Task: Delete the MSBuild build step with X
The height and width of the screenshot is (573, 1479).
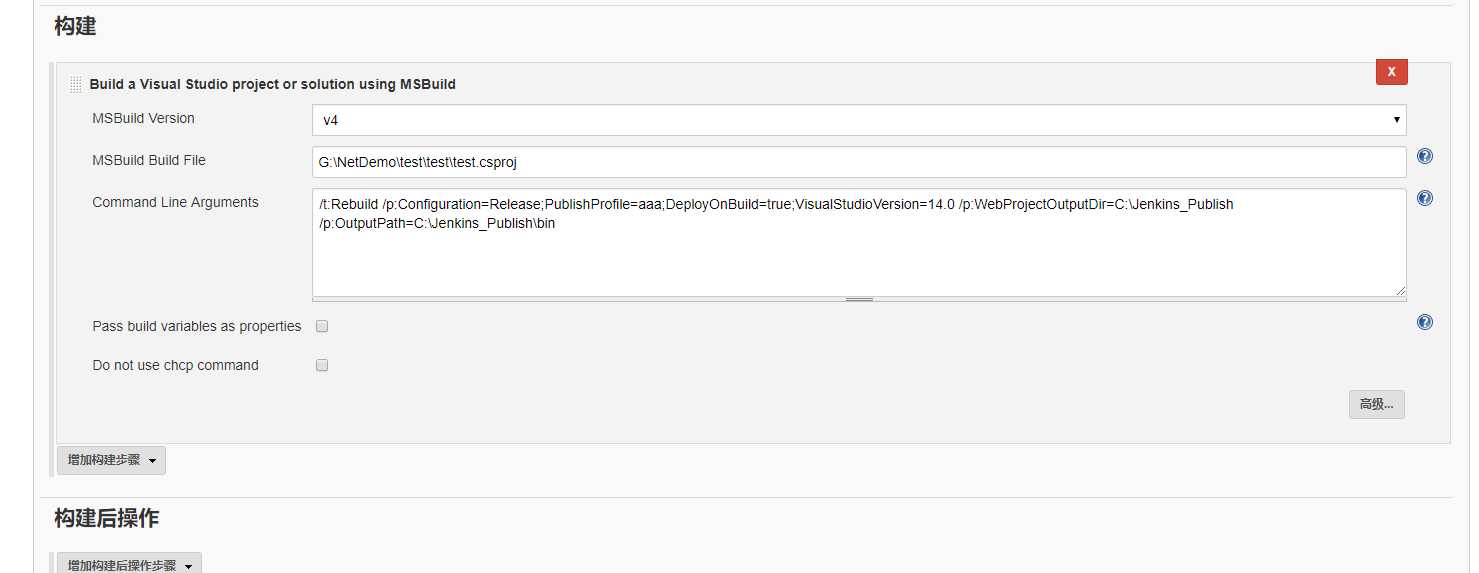Action: click(x=1391, y=72)
